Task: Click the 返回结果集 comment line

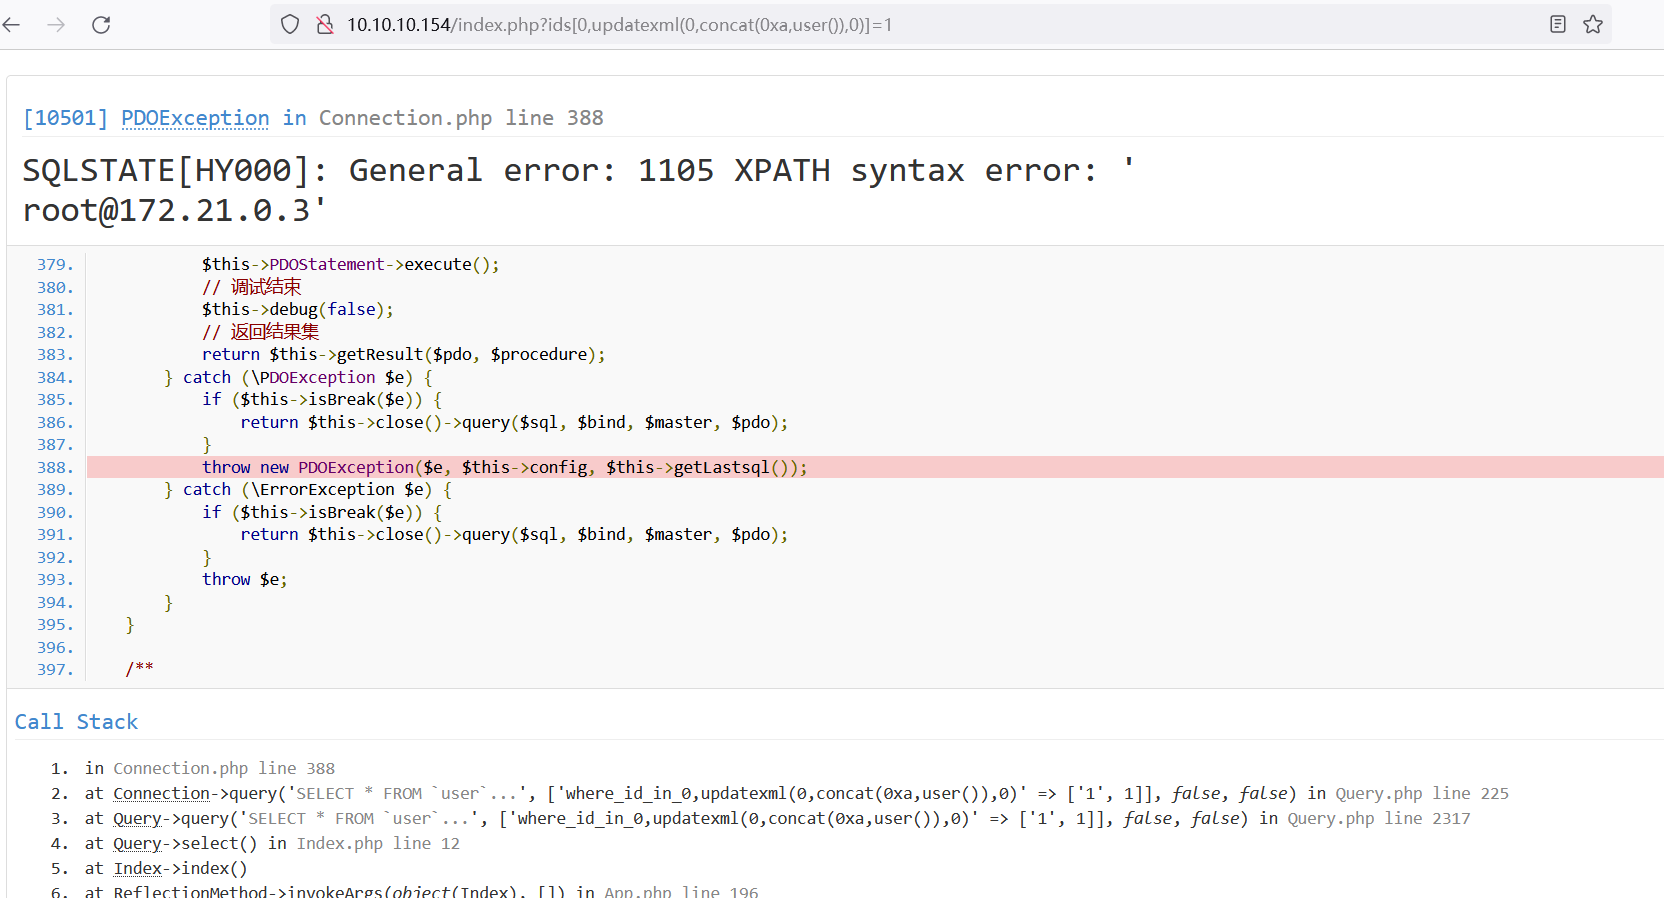Action: click(260, 332)
